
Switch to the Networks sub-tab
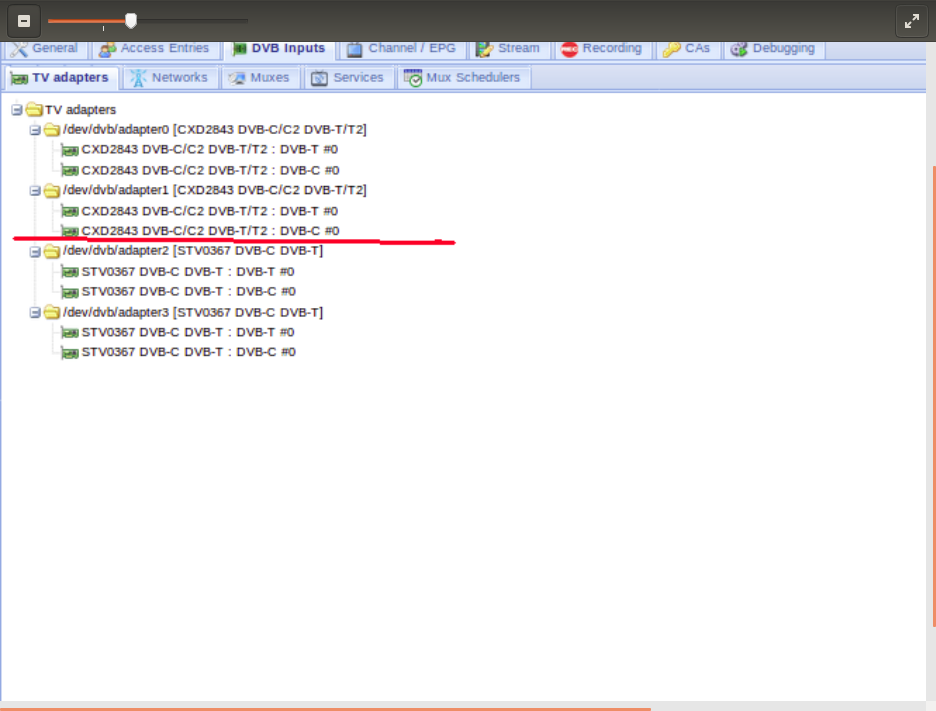point(170,78)
